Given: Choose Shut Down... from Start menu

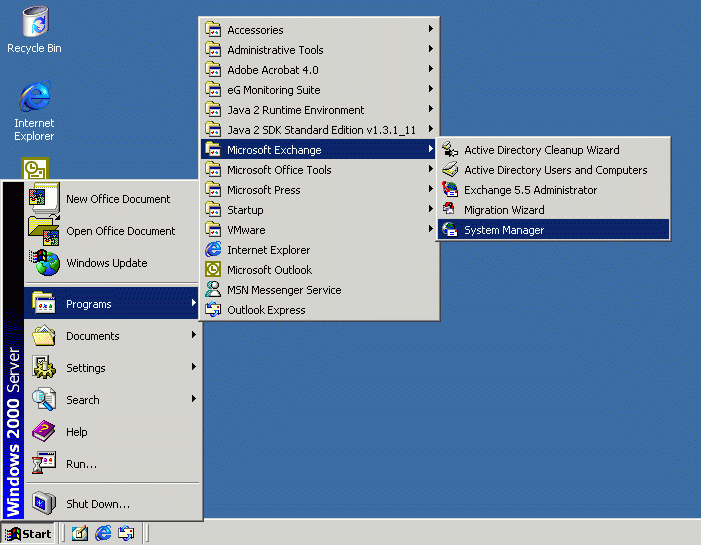Looking at the screenshot, I should 112,503.
